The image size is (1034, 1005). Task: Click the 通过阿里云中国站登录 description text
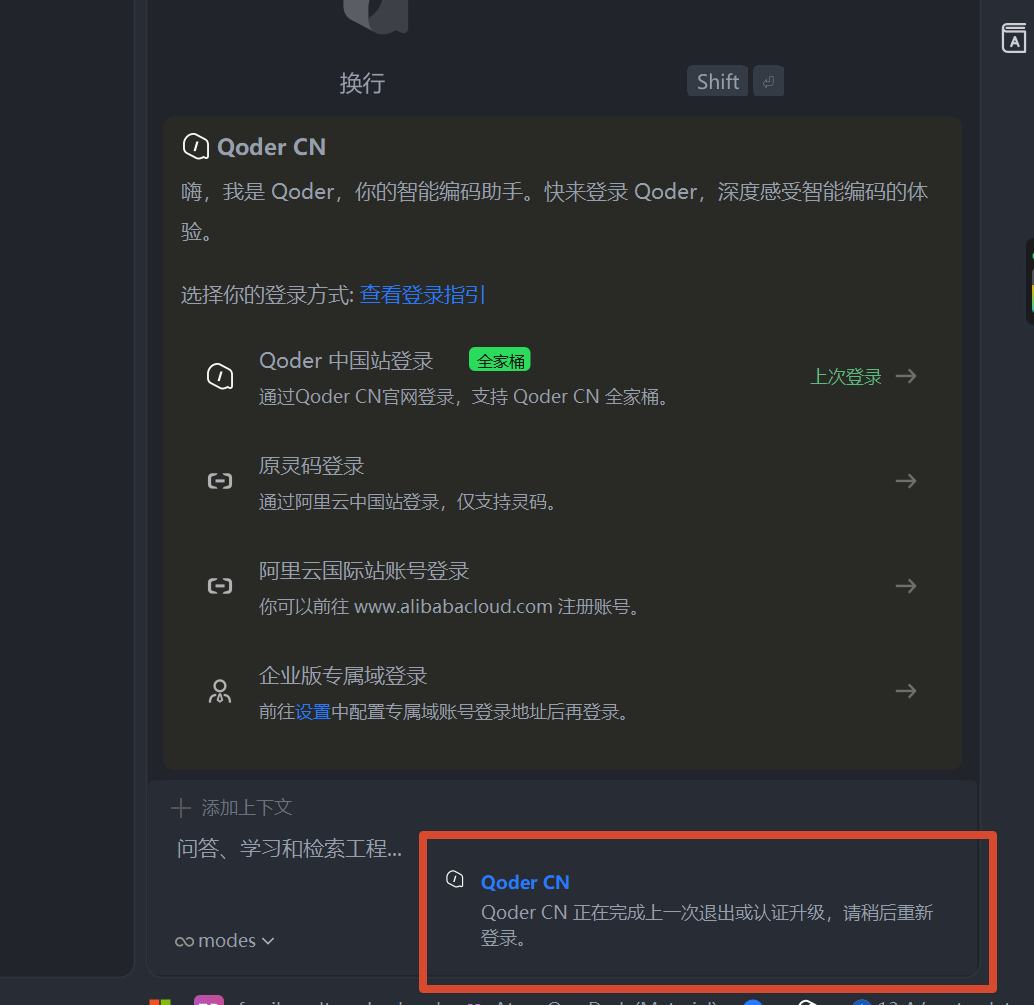[410, 502]
